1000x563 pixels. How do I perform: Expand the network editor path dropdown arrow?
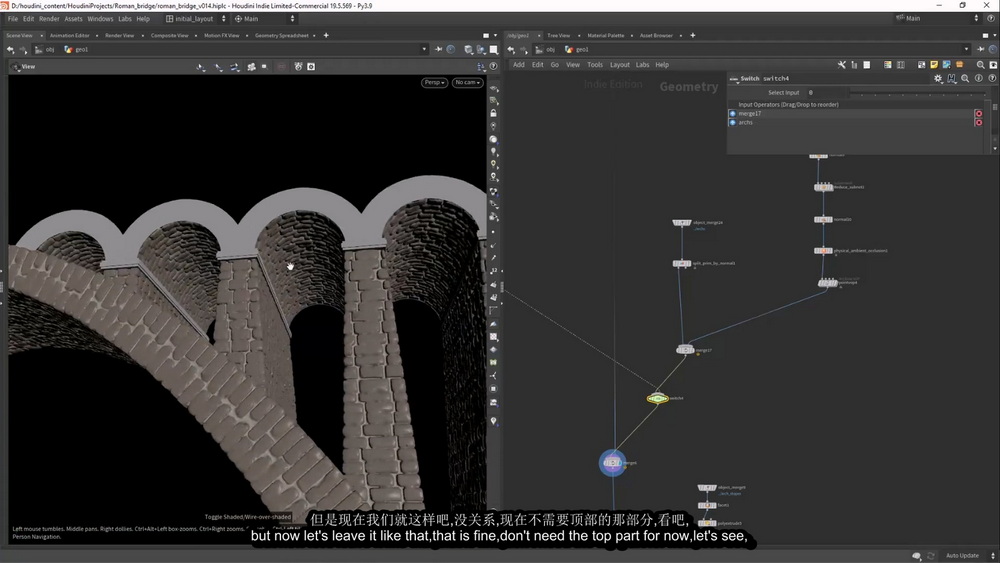966,49
